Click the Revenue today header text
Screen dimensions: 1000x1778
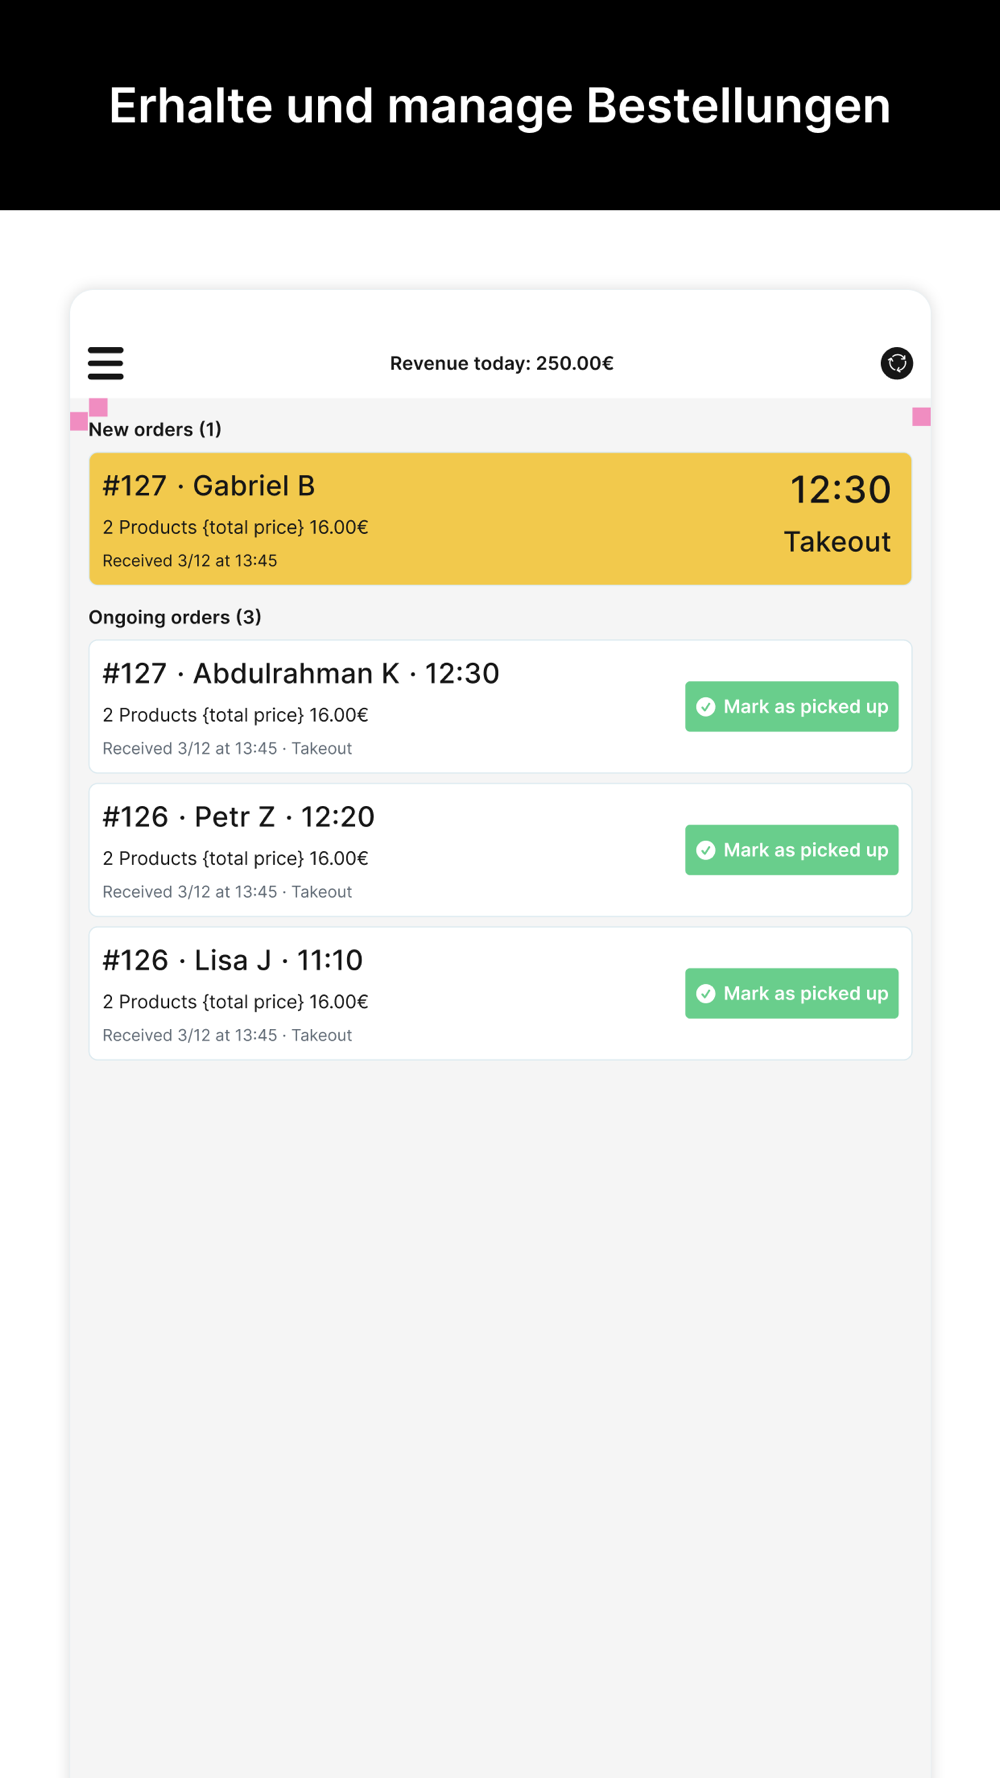501,363
